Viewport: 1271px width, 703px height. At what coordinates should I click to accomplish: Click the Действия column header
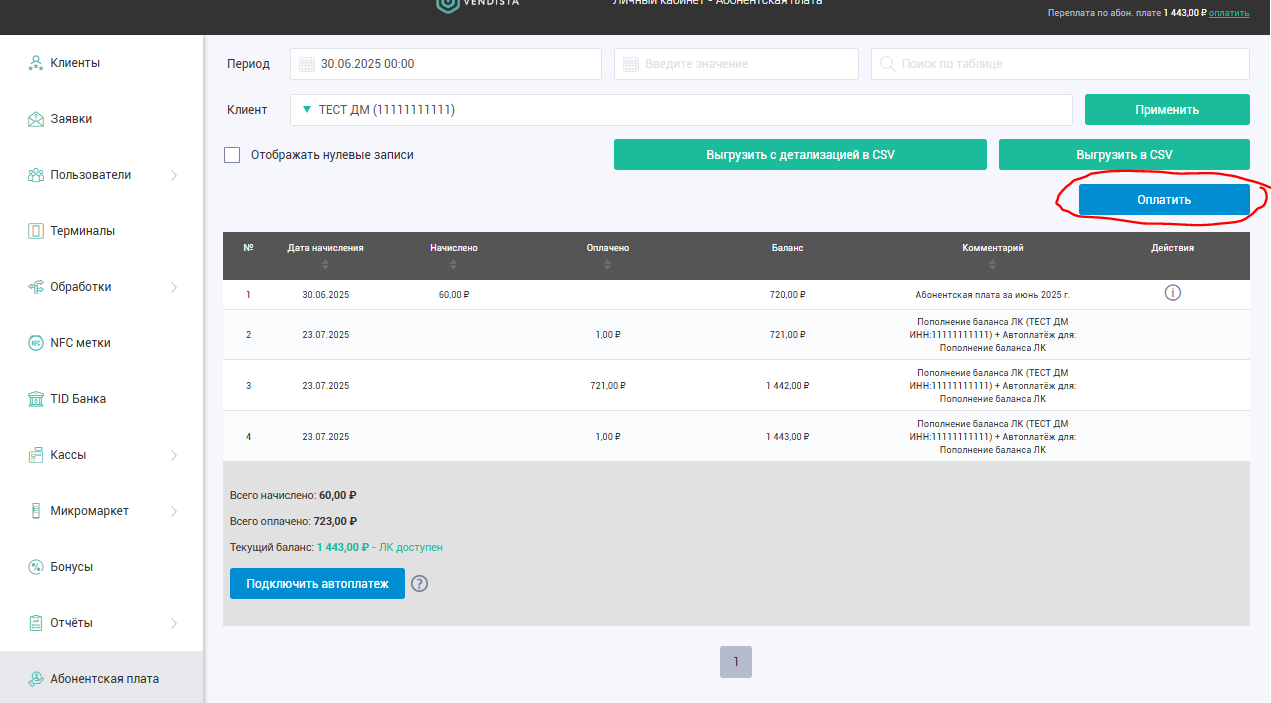1172,248
